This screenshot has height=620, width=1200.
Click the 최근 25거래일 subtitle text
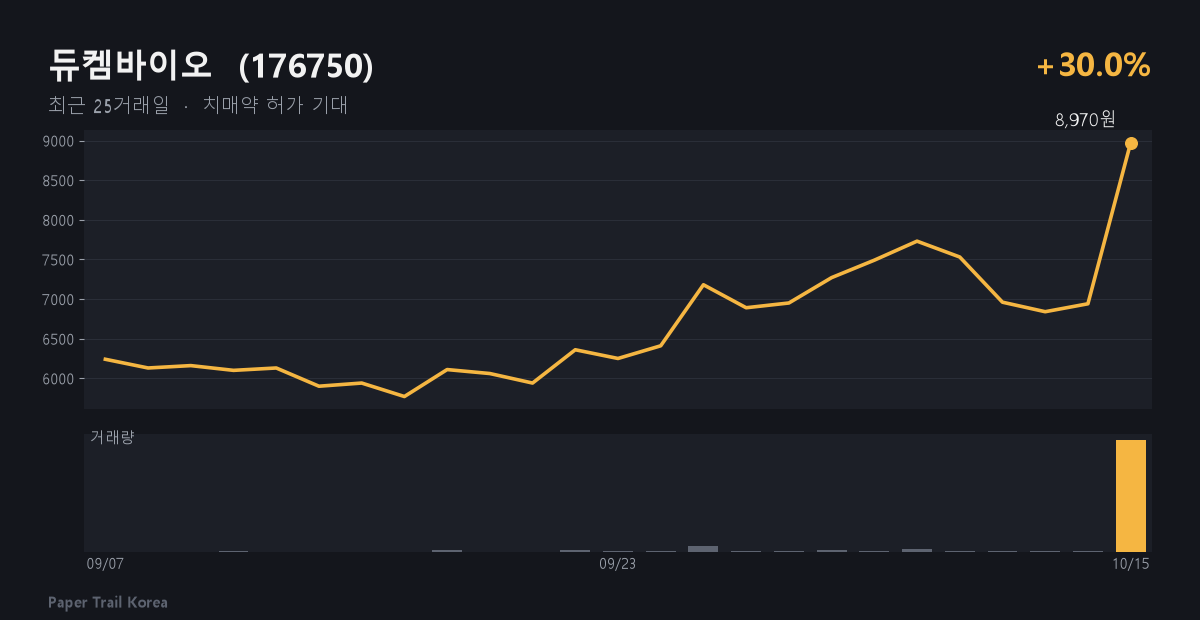click(x=109, y=105)
